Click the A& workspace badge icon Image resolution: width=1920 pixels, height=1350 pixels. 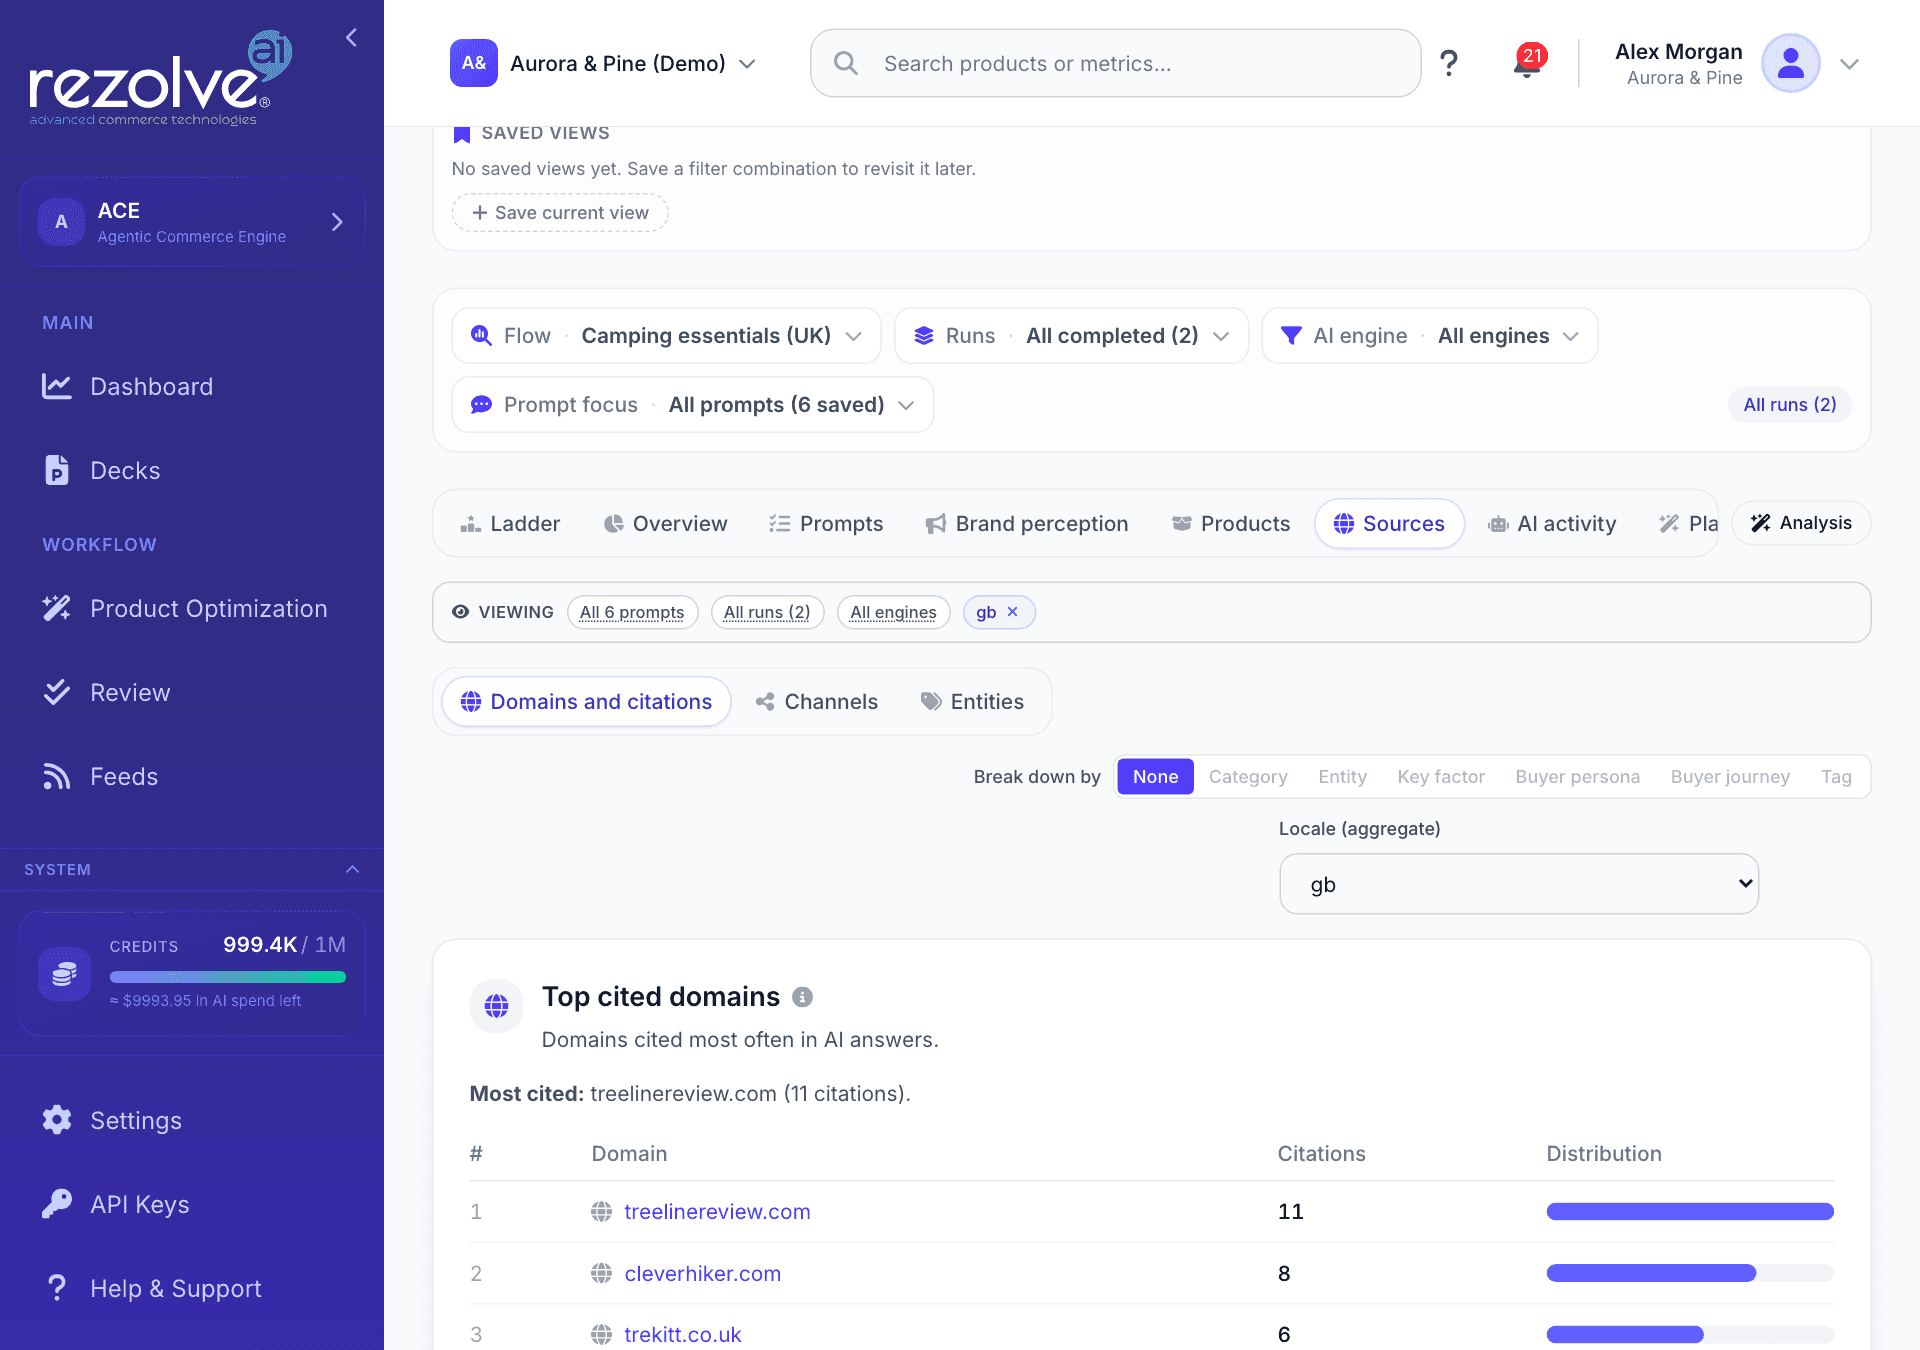click(x=474, y=63)
